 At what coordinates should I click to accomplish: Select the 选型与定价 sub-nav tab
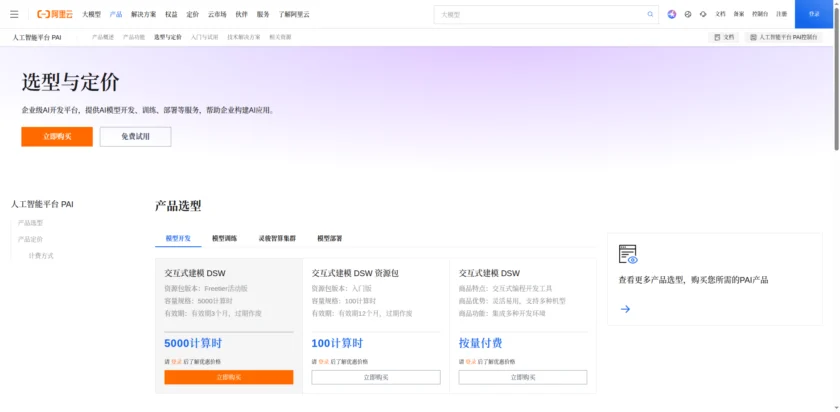(x=168, y=38)
